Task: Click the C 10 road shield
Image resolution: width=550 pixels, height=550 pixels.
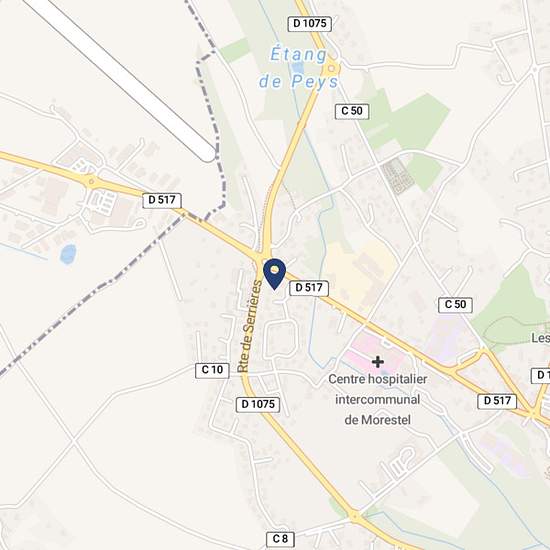Action: pos(212,370)
